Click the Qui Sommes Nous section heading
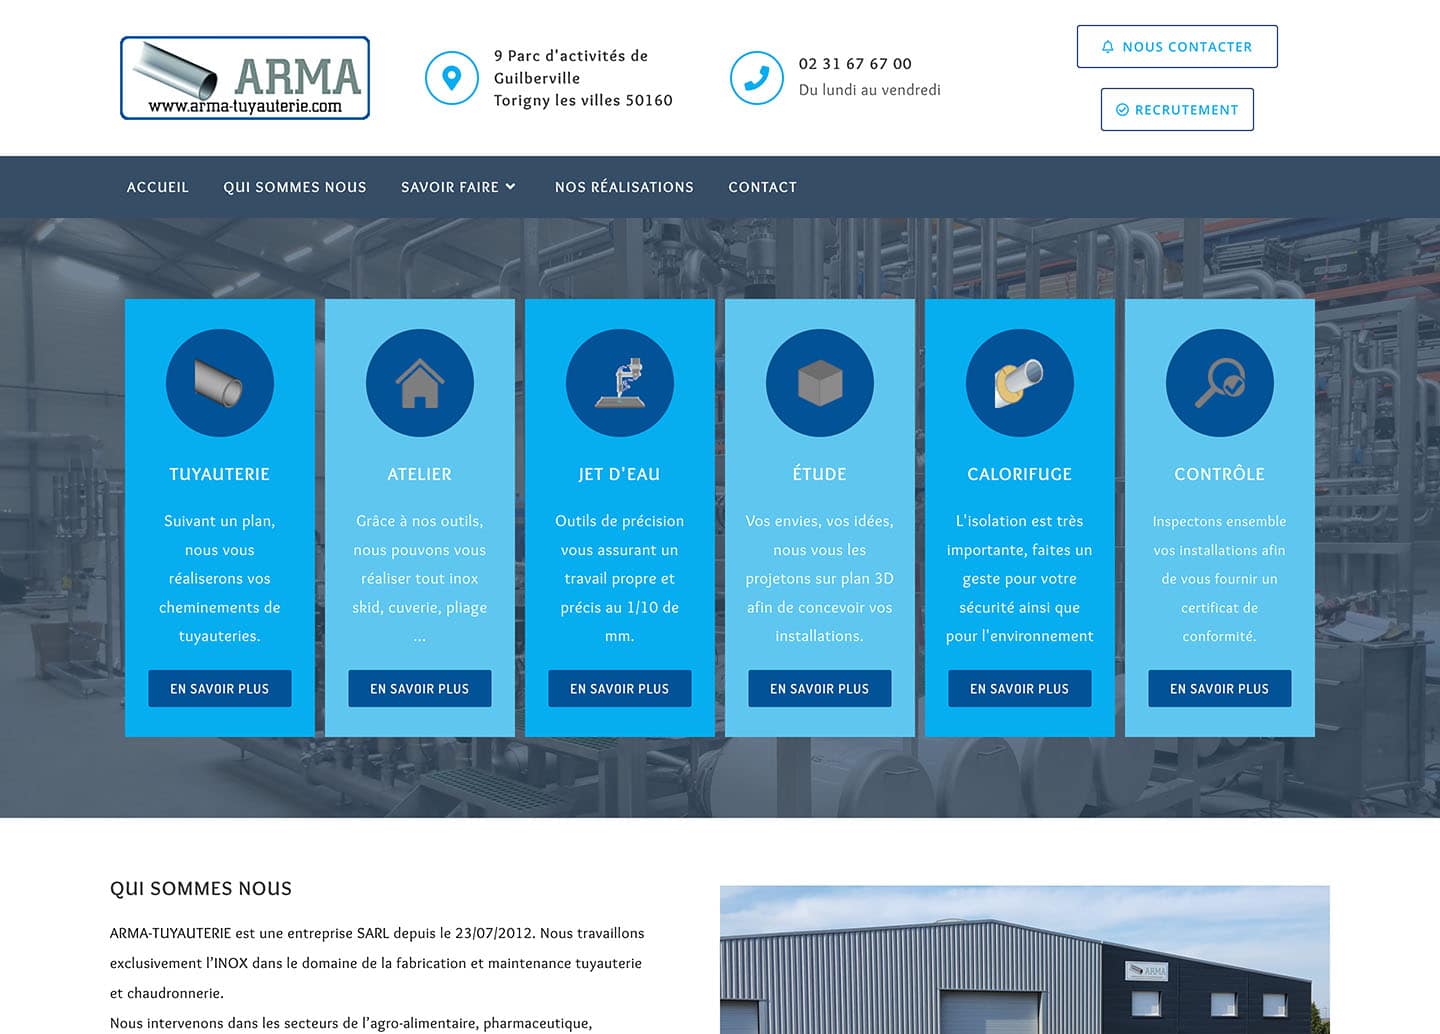This screenshot has height=1034, width=1440. point(201,889)
